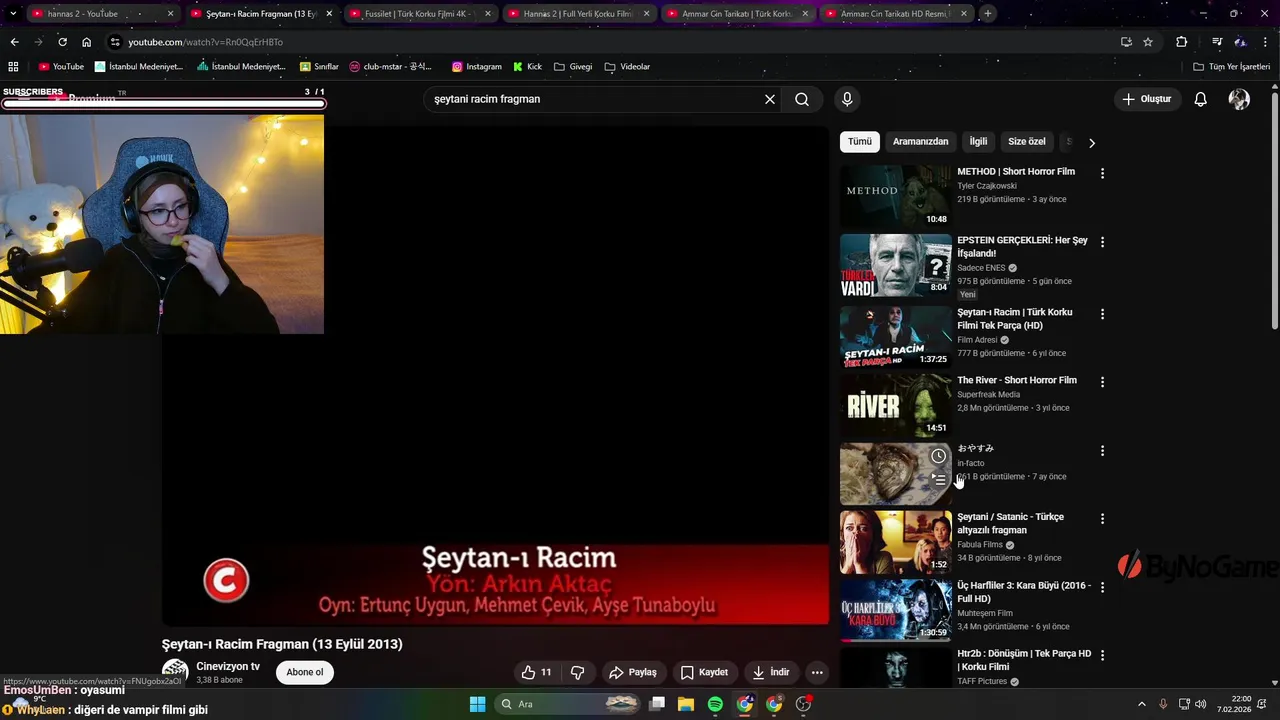Open the Tüm Yer İşaretleri folder
Image resolution: width=1280 pixels, height=720 pixels.
(x=1232, y=67)
